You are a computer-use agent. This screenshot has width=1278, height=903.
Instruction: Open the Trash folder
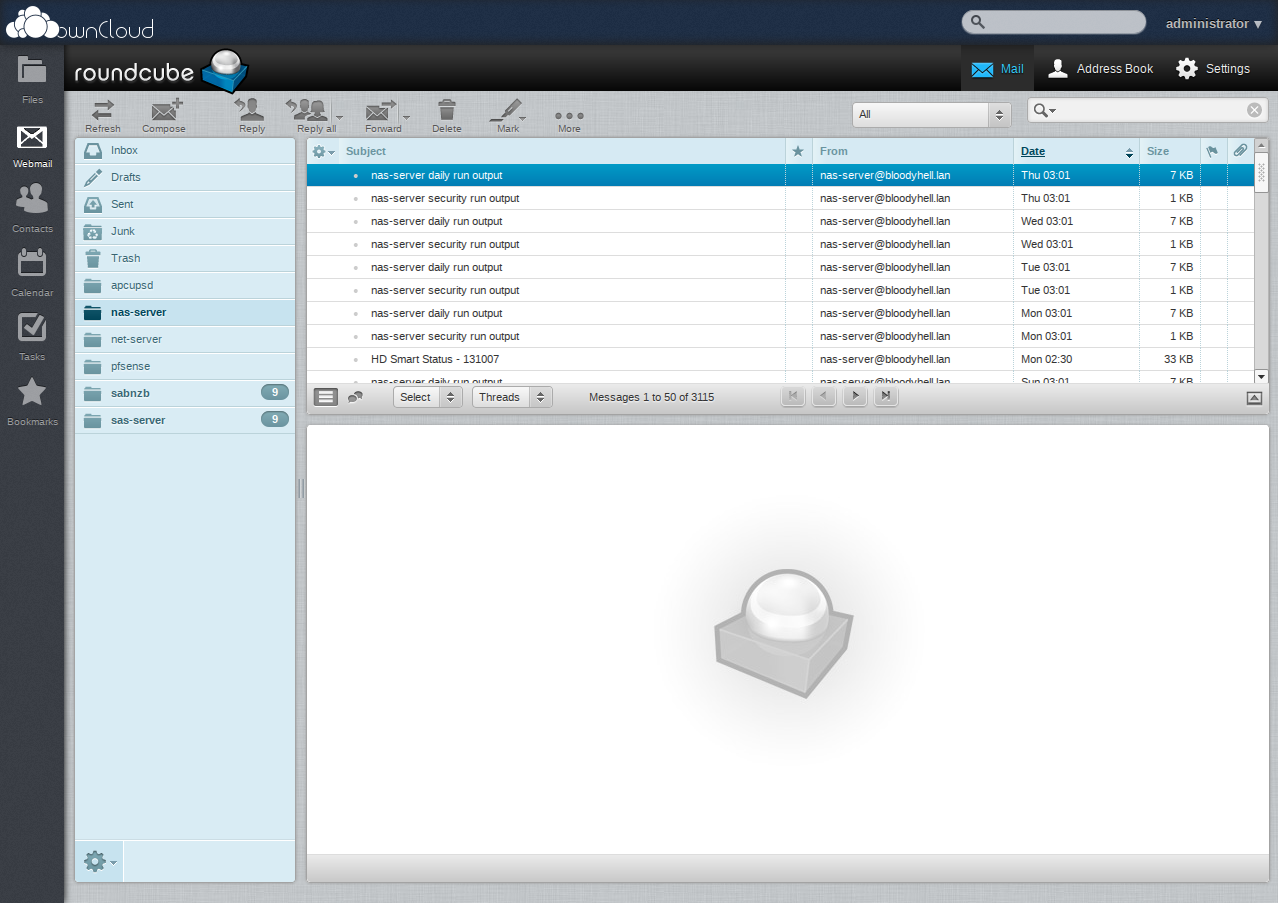click(x=185, y=258)
